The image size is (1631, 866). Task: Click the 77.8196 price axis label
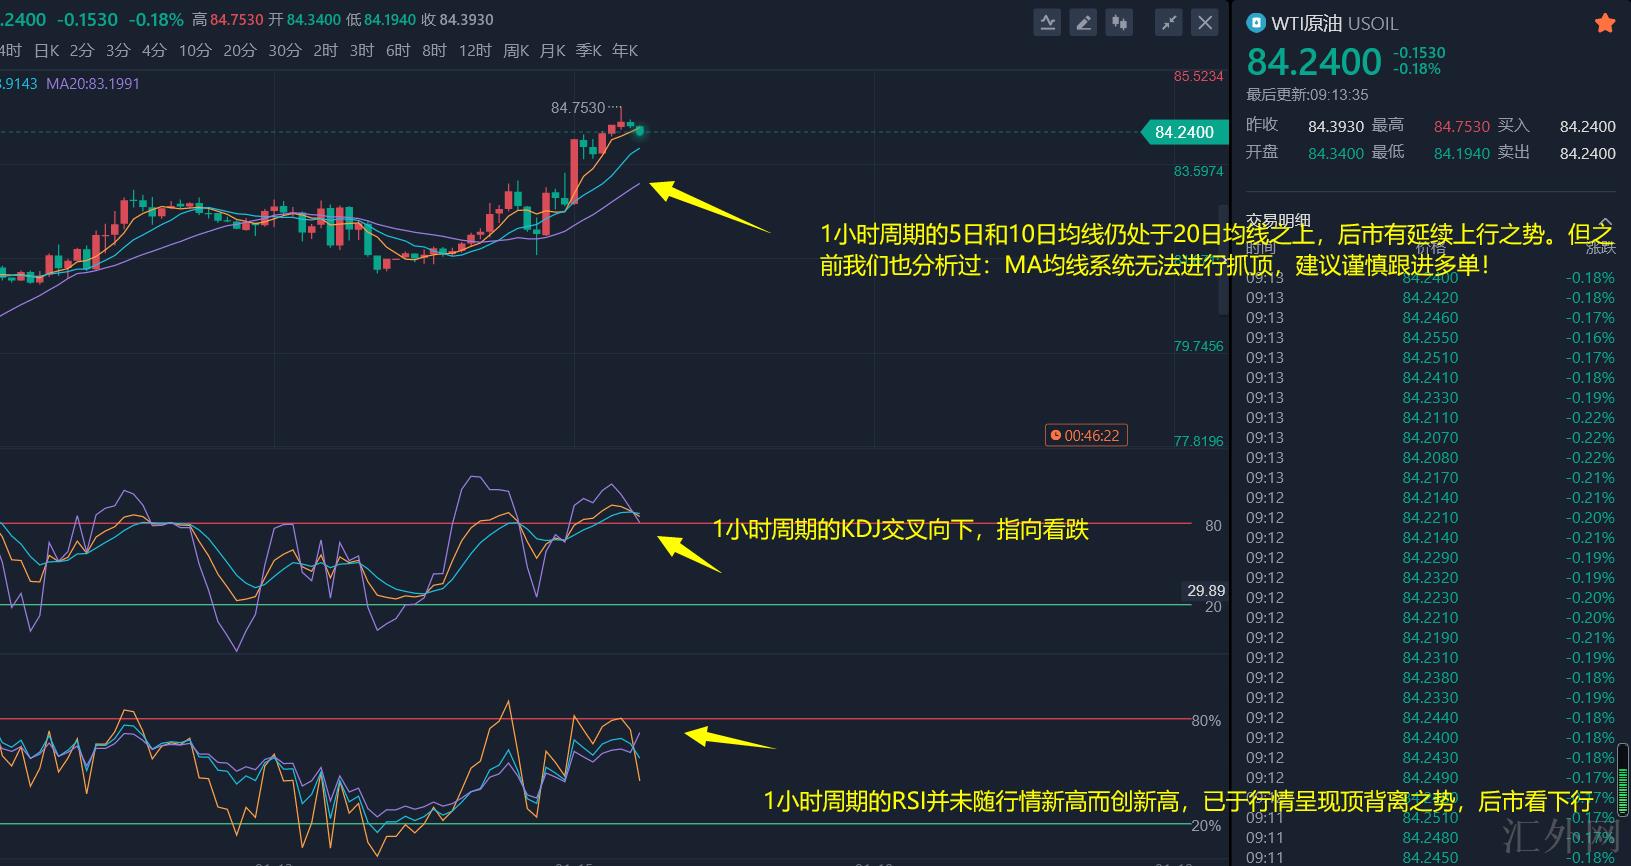pyautogui.click(x=1199, y=441)
